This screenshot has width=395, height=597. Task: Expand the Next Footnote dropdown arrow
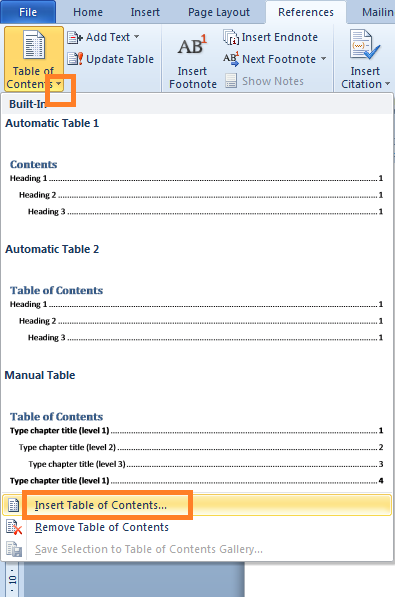pos(323,59)
